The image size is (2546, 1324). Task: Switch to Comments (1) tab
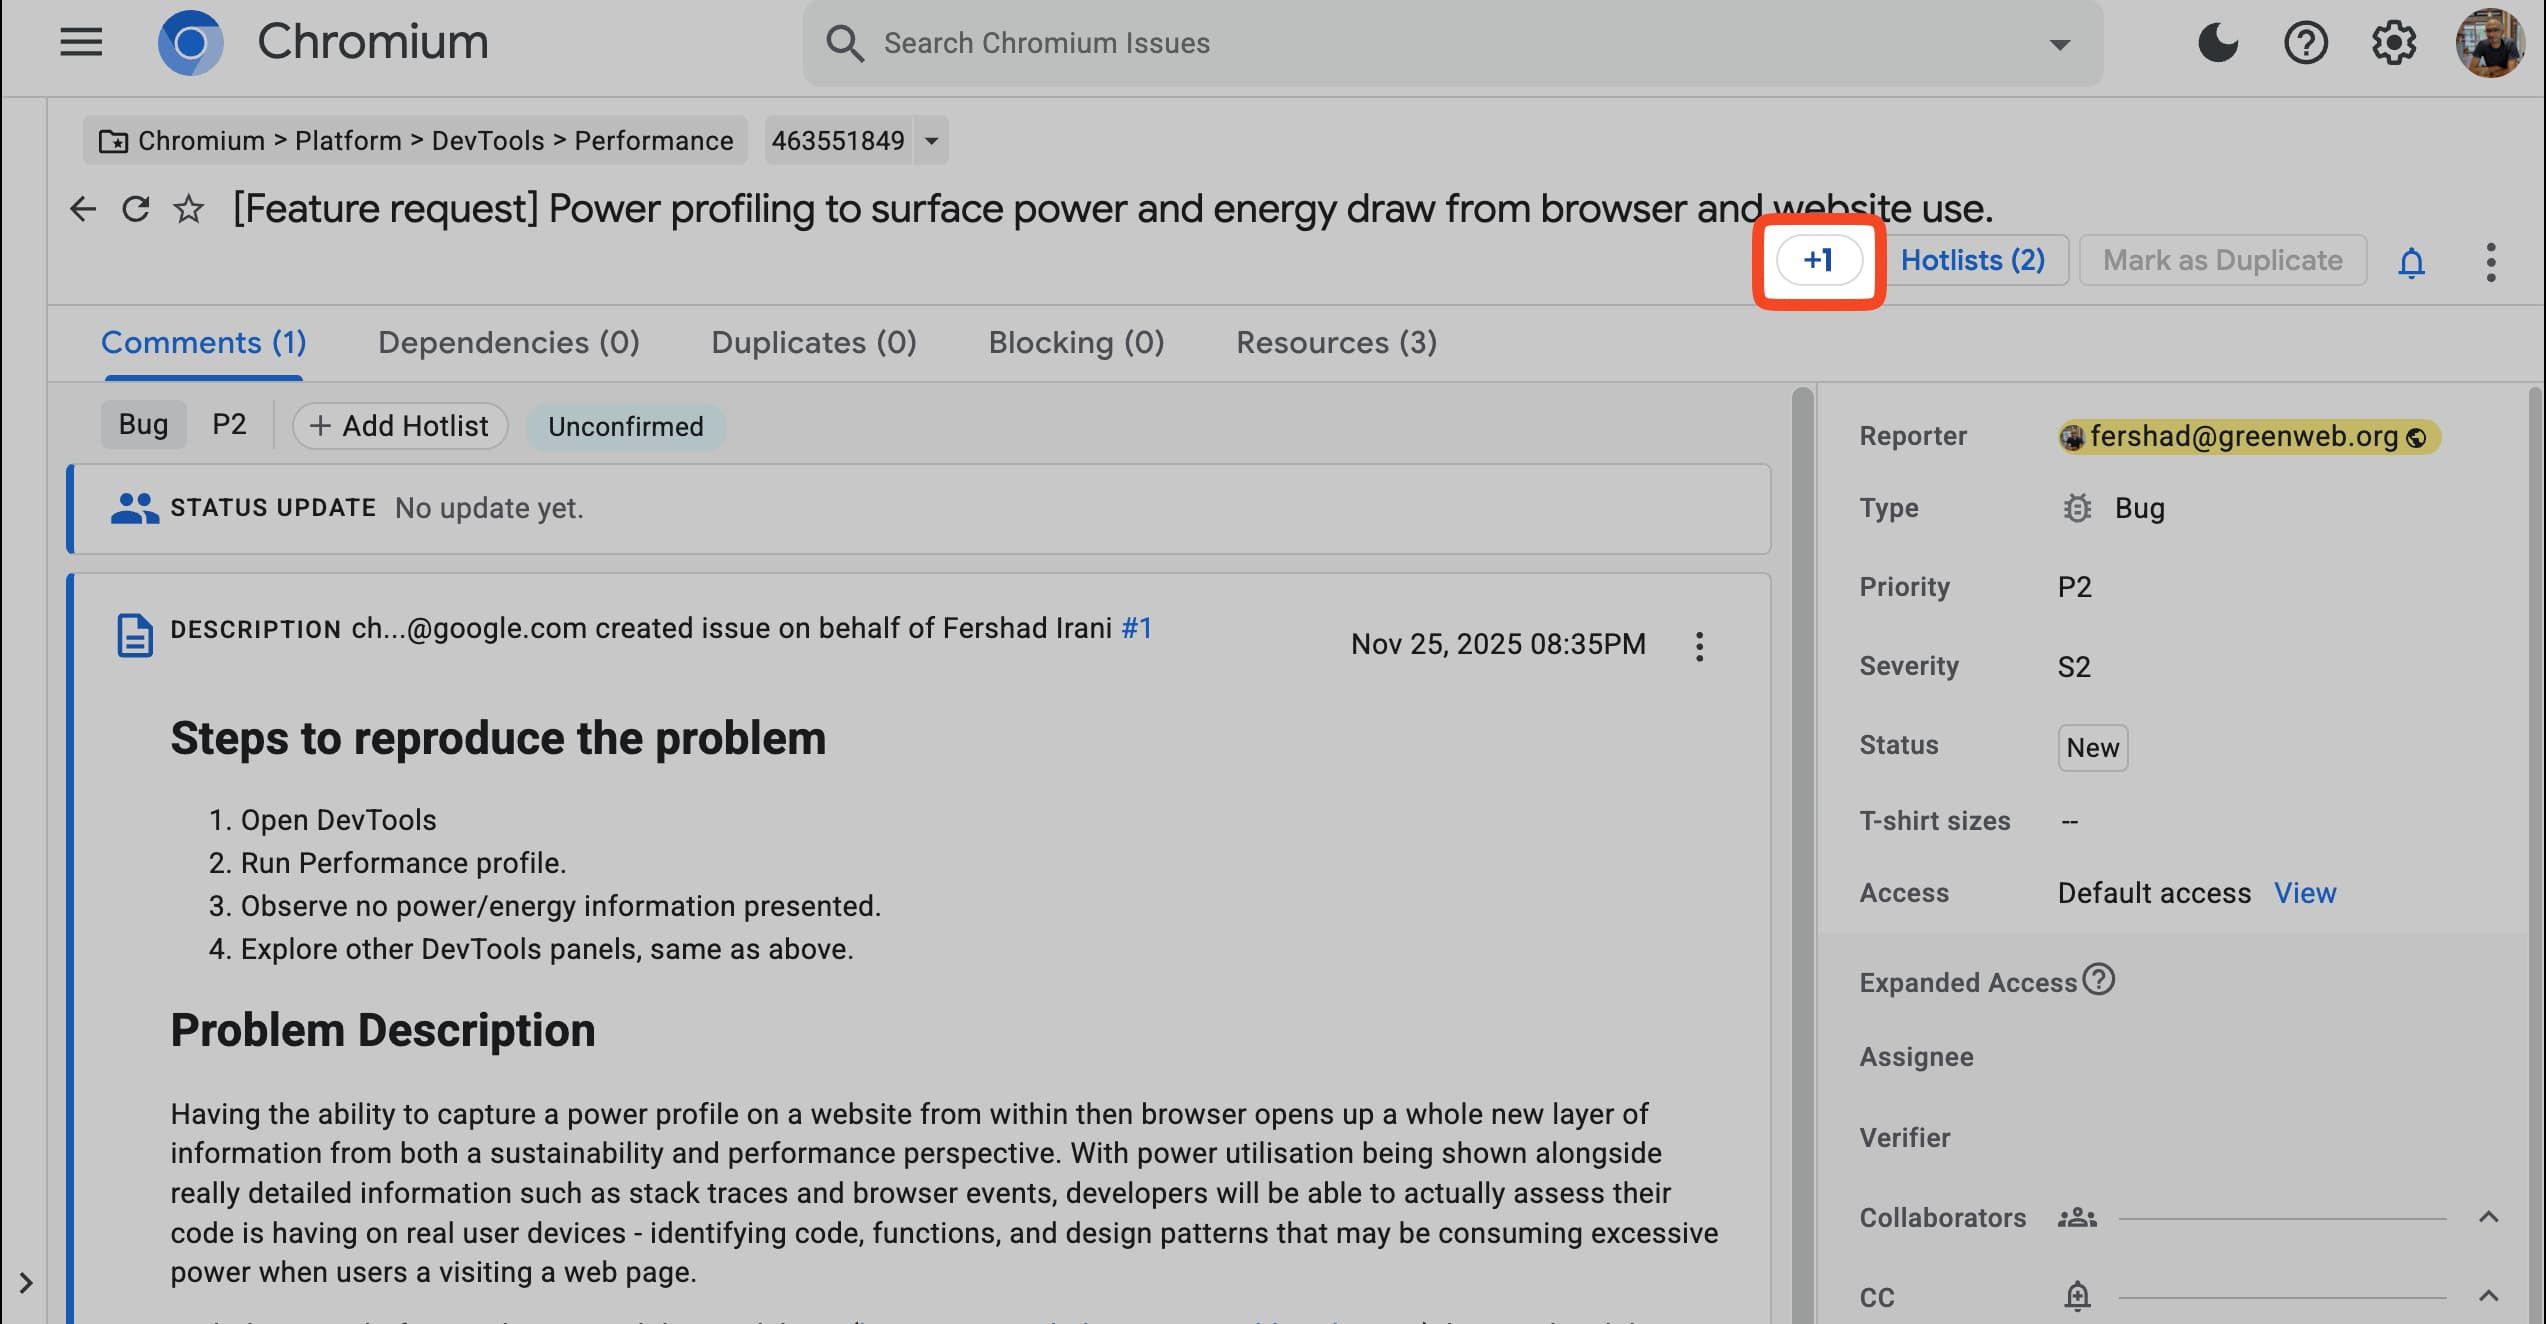coord(203,343)
